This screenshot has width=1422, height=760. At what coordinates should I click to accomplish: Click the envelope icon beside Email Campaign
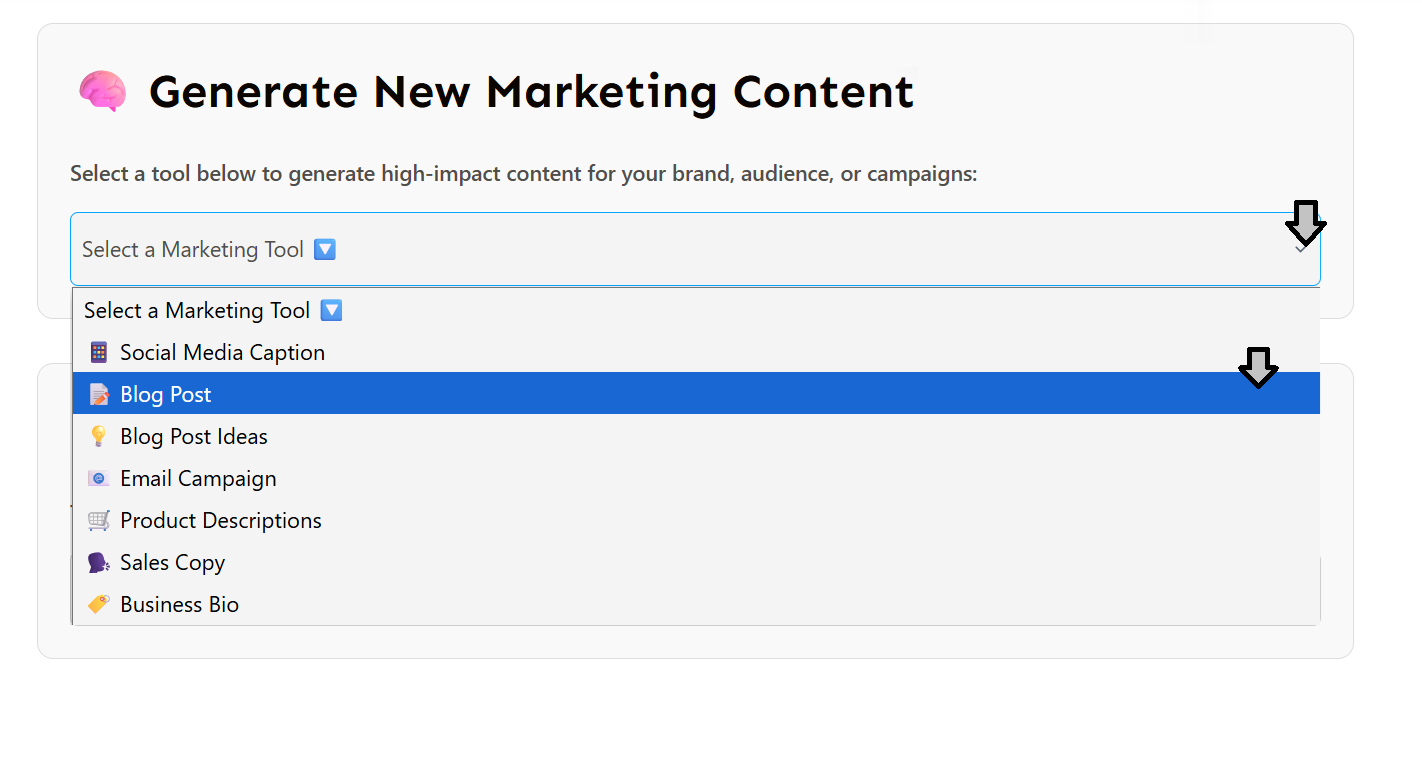tap(98, 479)
